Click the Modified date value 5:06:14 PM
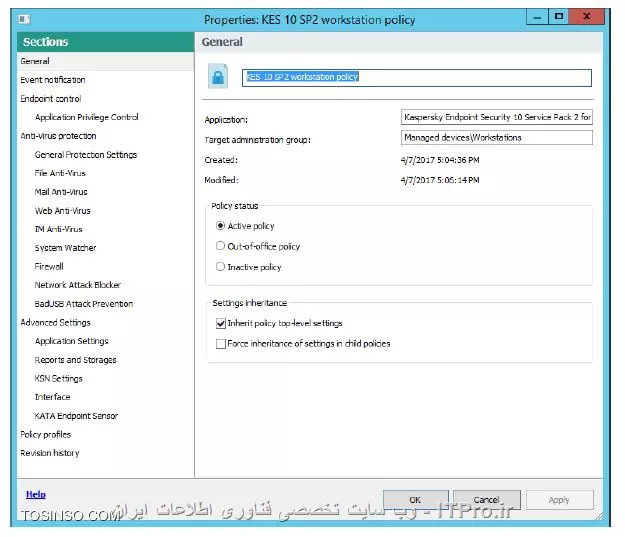625x537 pixels. (x=440, y=180)
